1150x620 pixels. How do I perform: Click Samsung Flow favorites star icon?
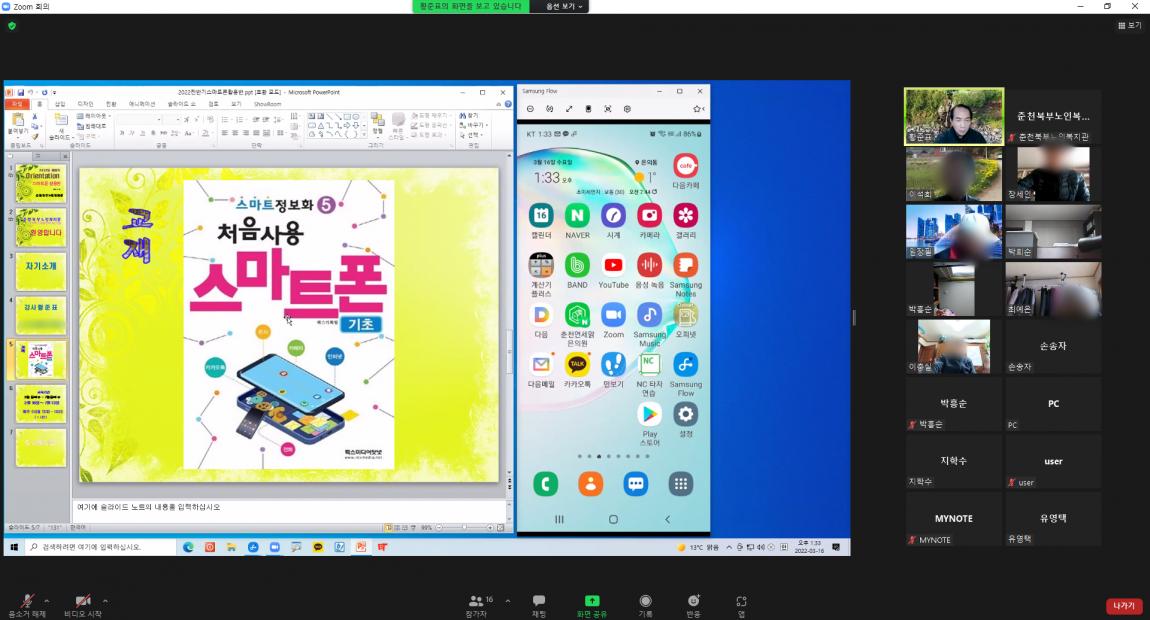click(x=697, y=109)
